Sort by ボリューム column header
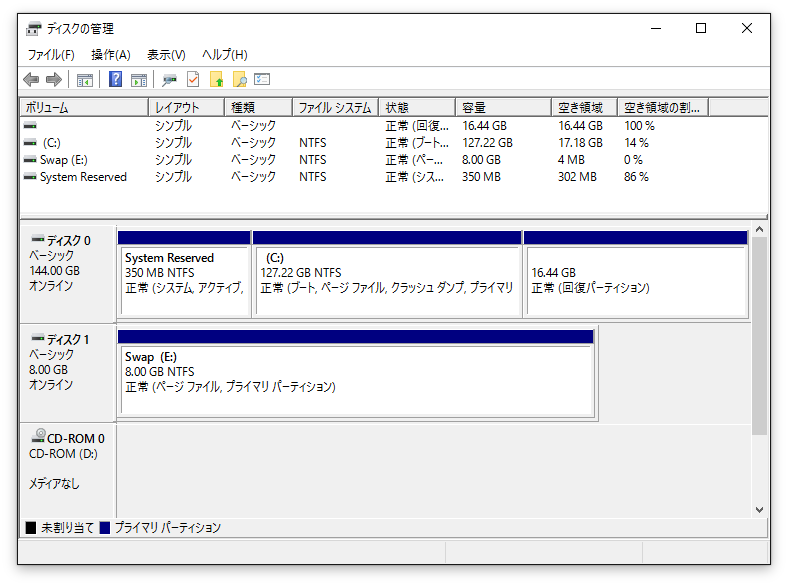The height and width of the screenshot is (586, 788). click(x=84, y=108)
